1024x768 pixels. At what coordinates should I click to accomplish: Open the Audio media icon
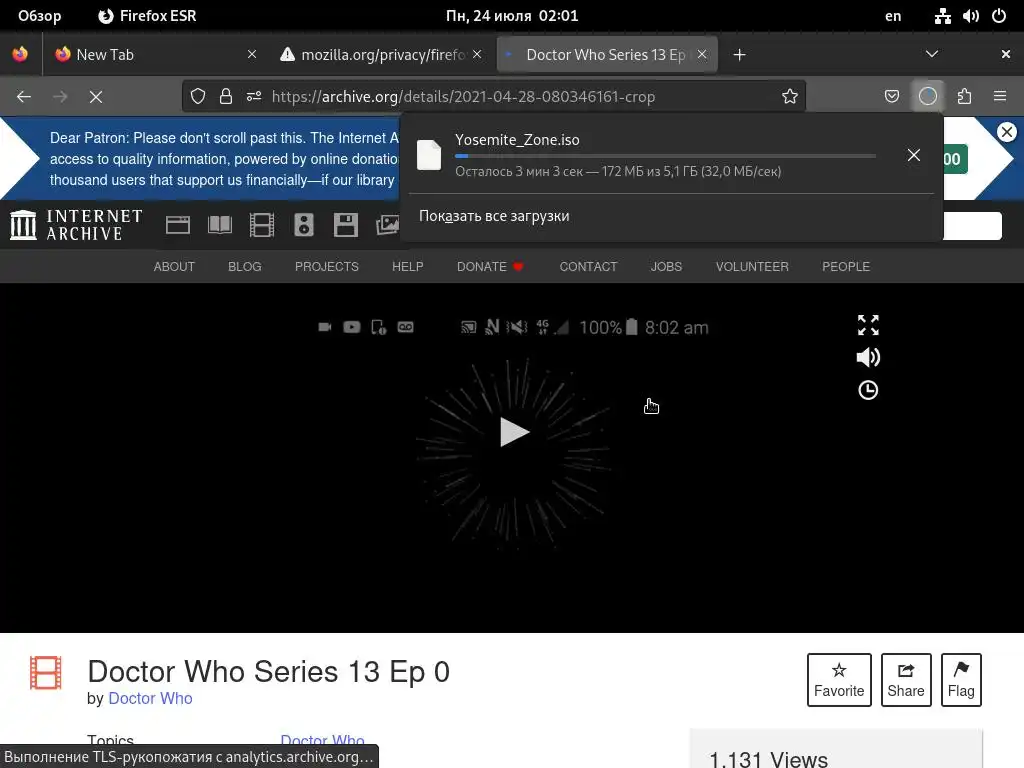click(x=304, y=225)
